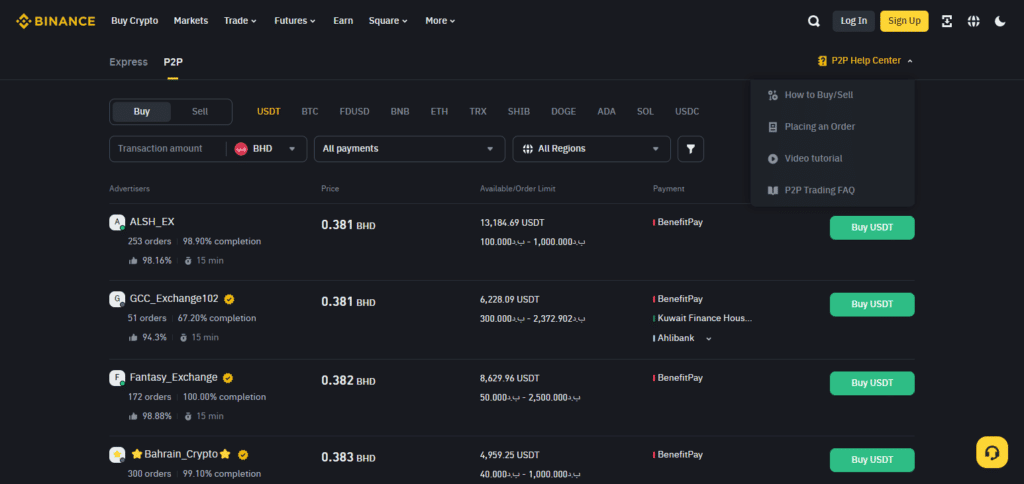Click the Fantasy_Exchange advertiser avatar
The width and height of the screenshot is (1024, 484).
pyautogui.click(x=117, y=378)
